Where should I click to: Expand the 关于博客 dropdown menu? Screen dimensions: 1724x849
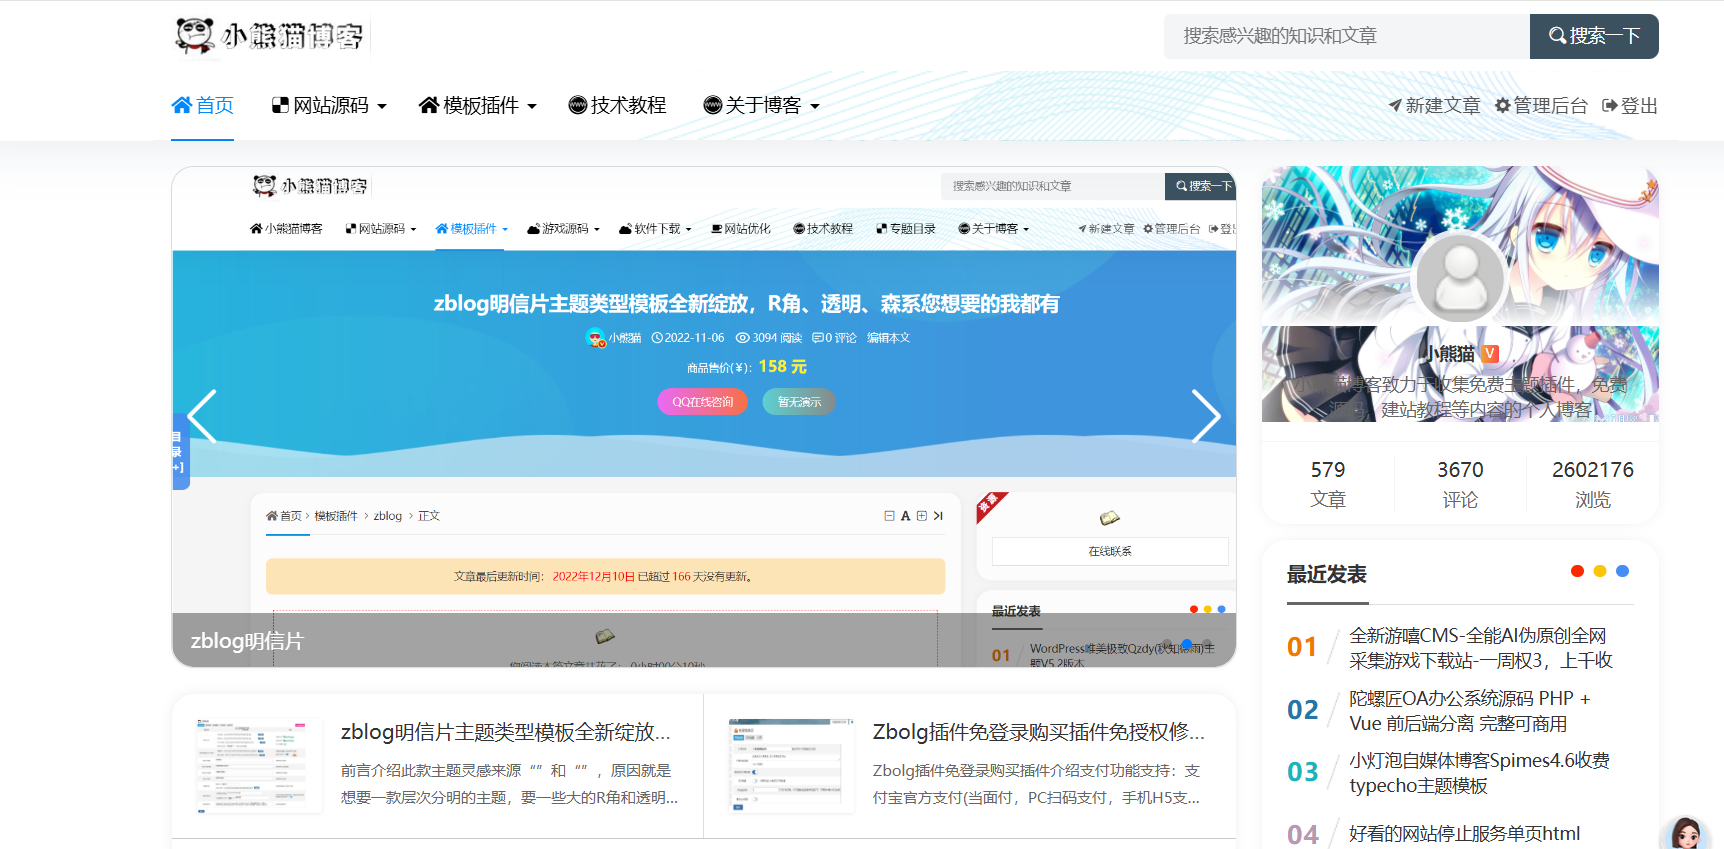click(815, 106)
